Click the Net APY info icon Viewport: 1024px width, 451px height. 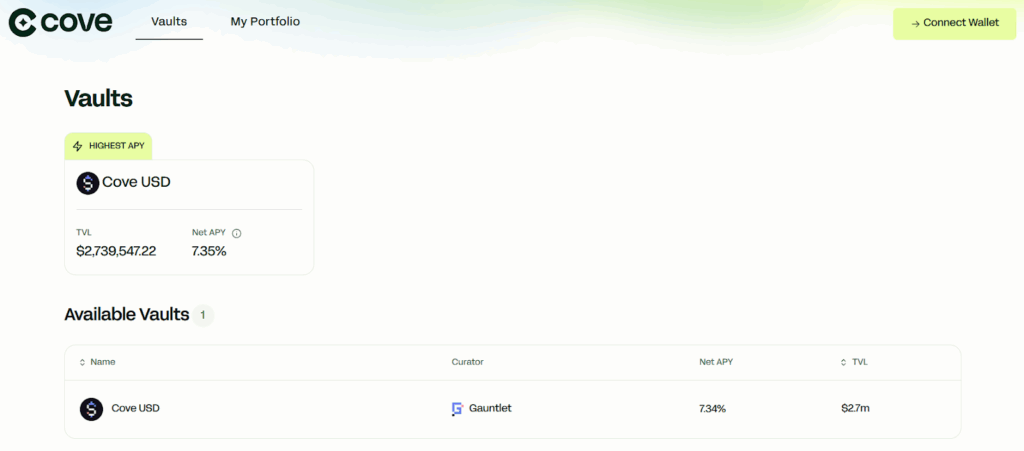pyautogui.click(x=237, y=233)
